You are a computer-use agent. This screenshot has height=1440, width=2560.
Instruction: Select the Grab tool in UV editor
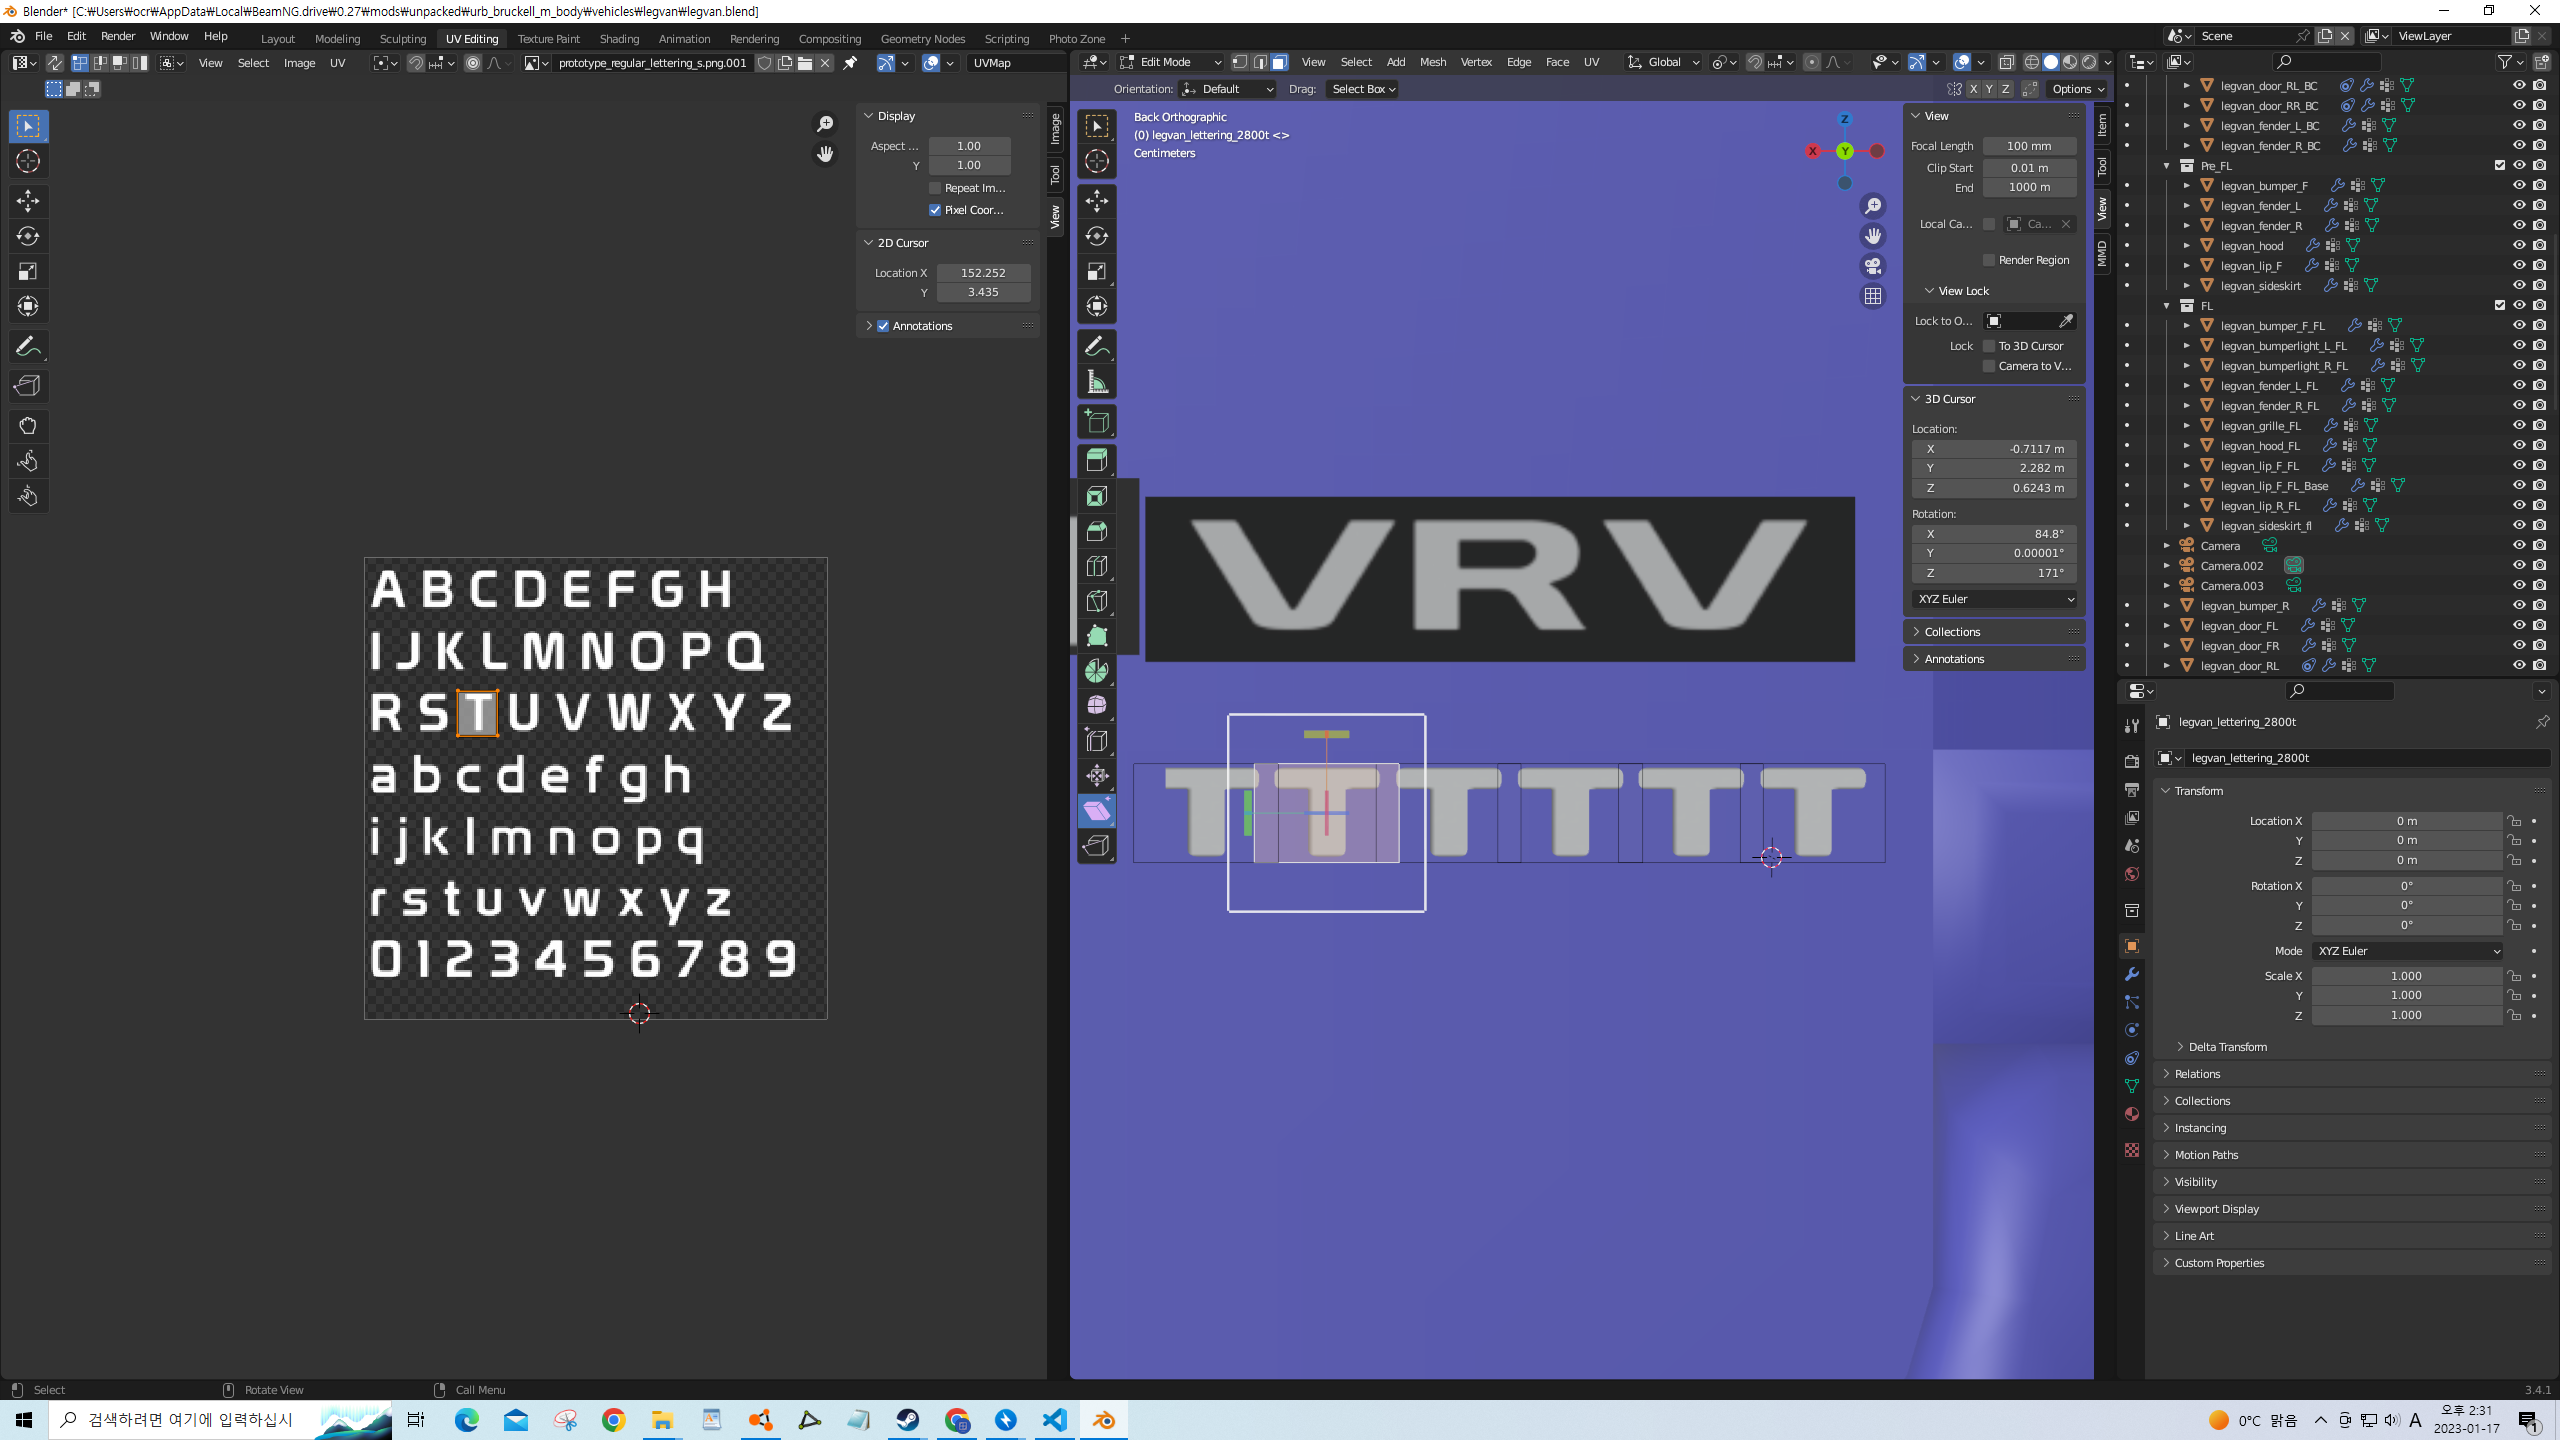pyautogui.click(x=28, y=426)
